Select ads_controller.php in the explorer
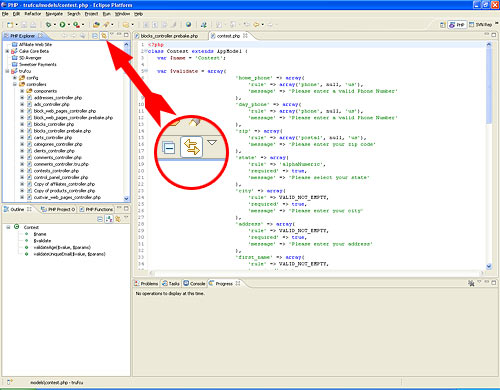This screenshot has width=500, height=390. click(51, 104)
